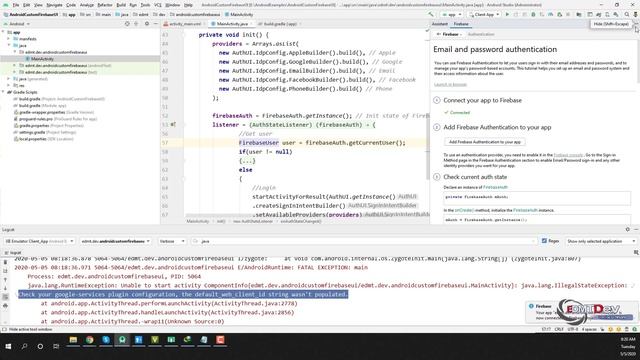The width and height of the screenshot is (640, 360).
Task: Click Launch in browser link
Action: (450, 84)
